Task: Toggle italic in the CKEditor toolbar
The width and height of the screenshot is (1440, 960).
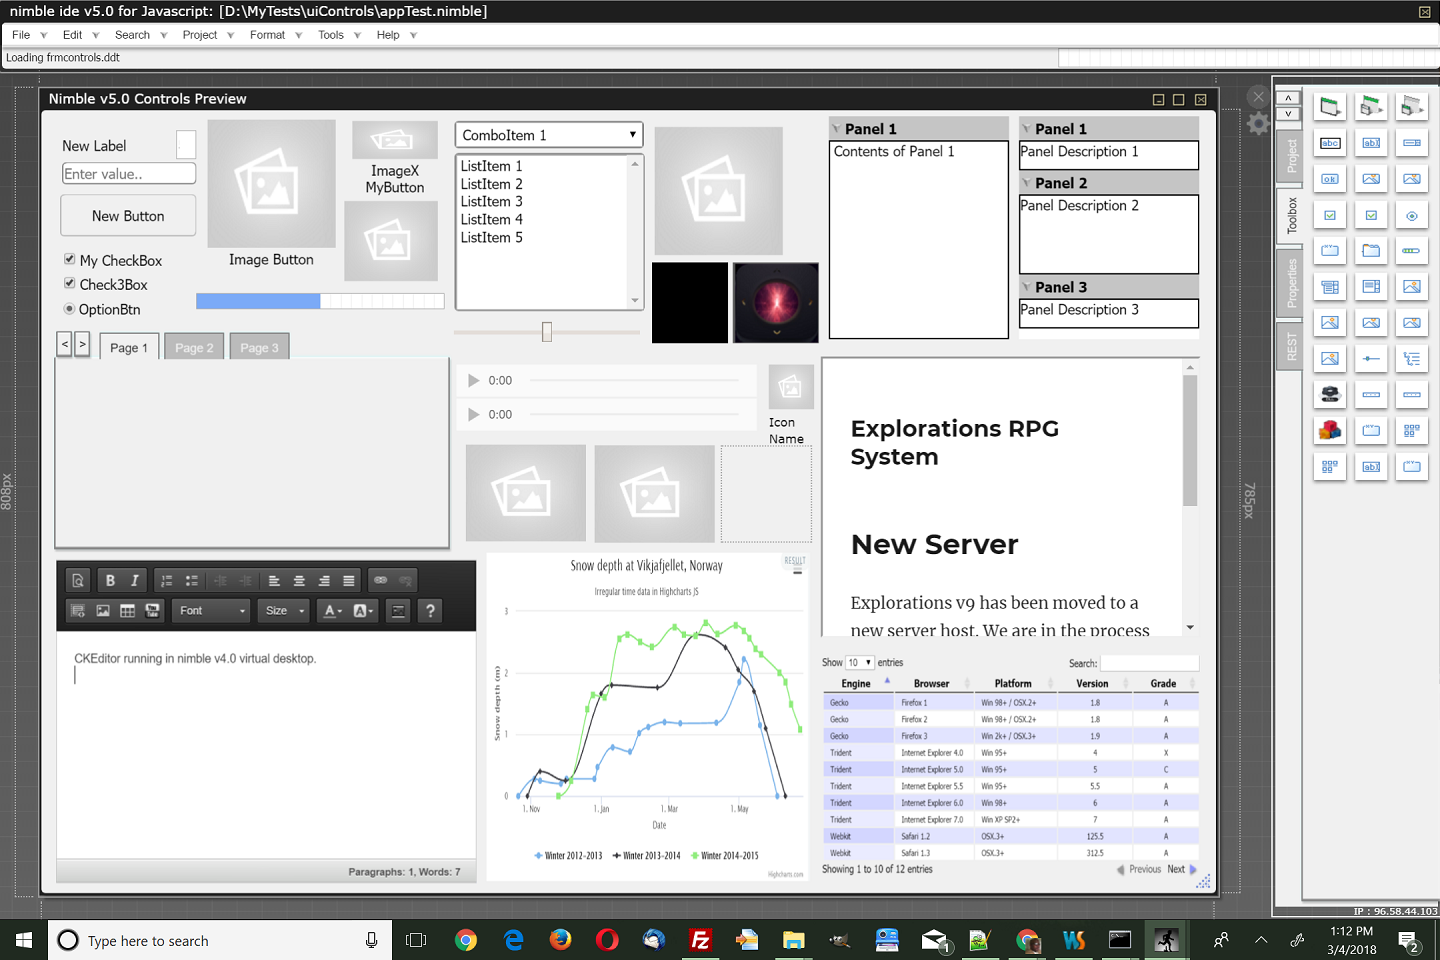Action: coord(135,580)
